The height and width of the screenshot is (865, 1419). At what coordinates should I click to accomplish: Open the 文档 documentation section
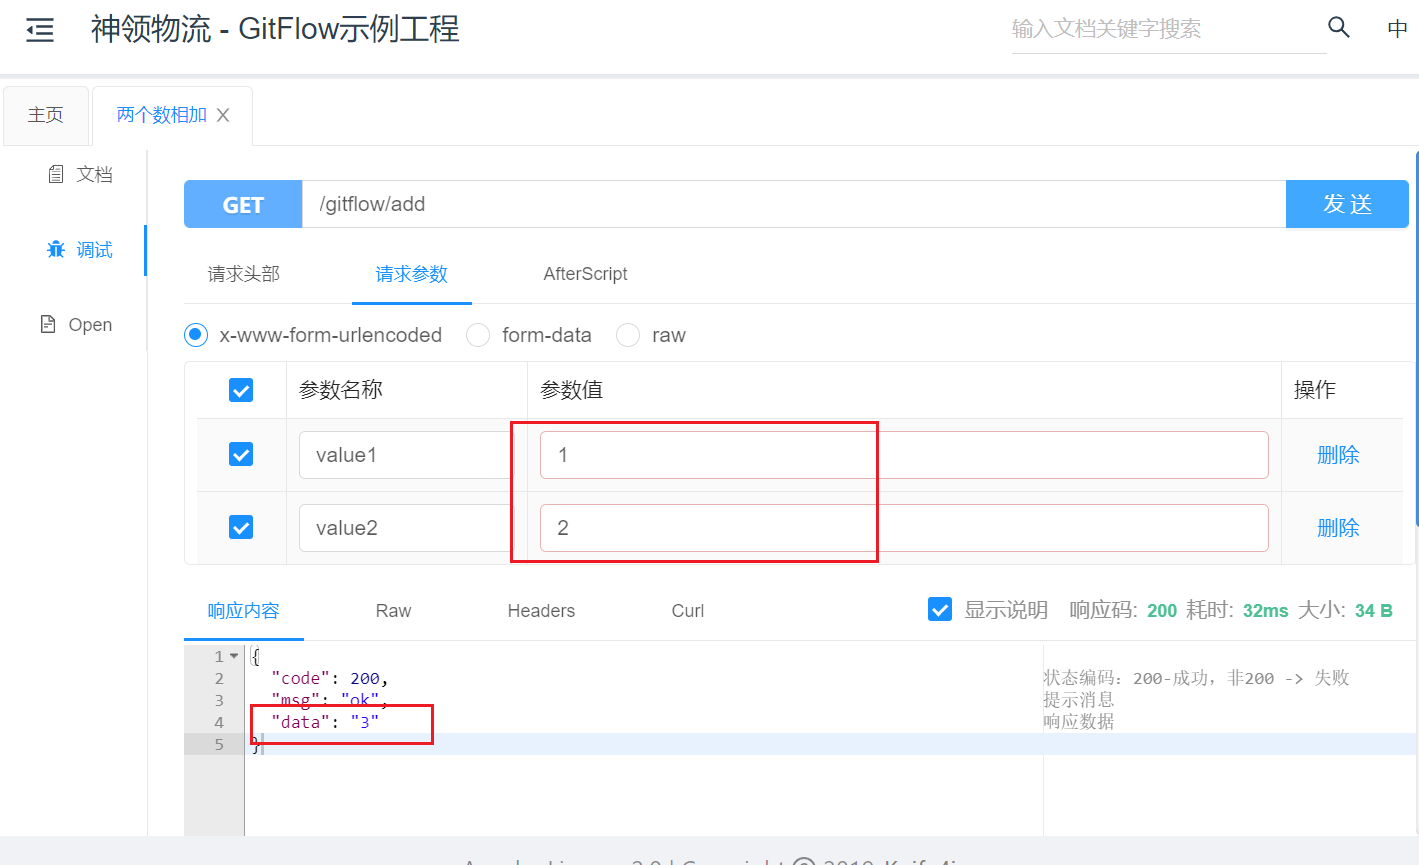(81, 174)
